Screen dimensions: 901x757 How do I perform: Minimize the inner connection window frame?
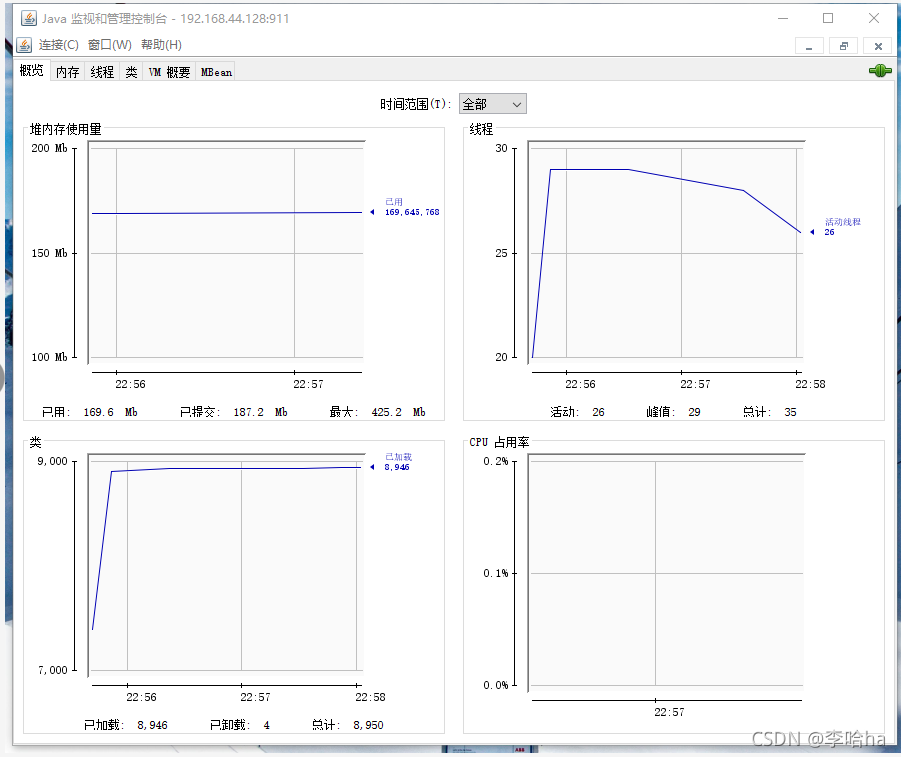click(x=809, y=46)
